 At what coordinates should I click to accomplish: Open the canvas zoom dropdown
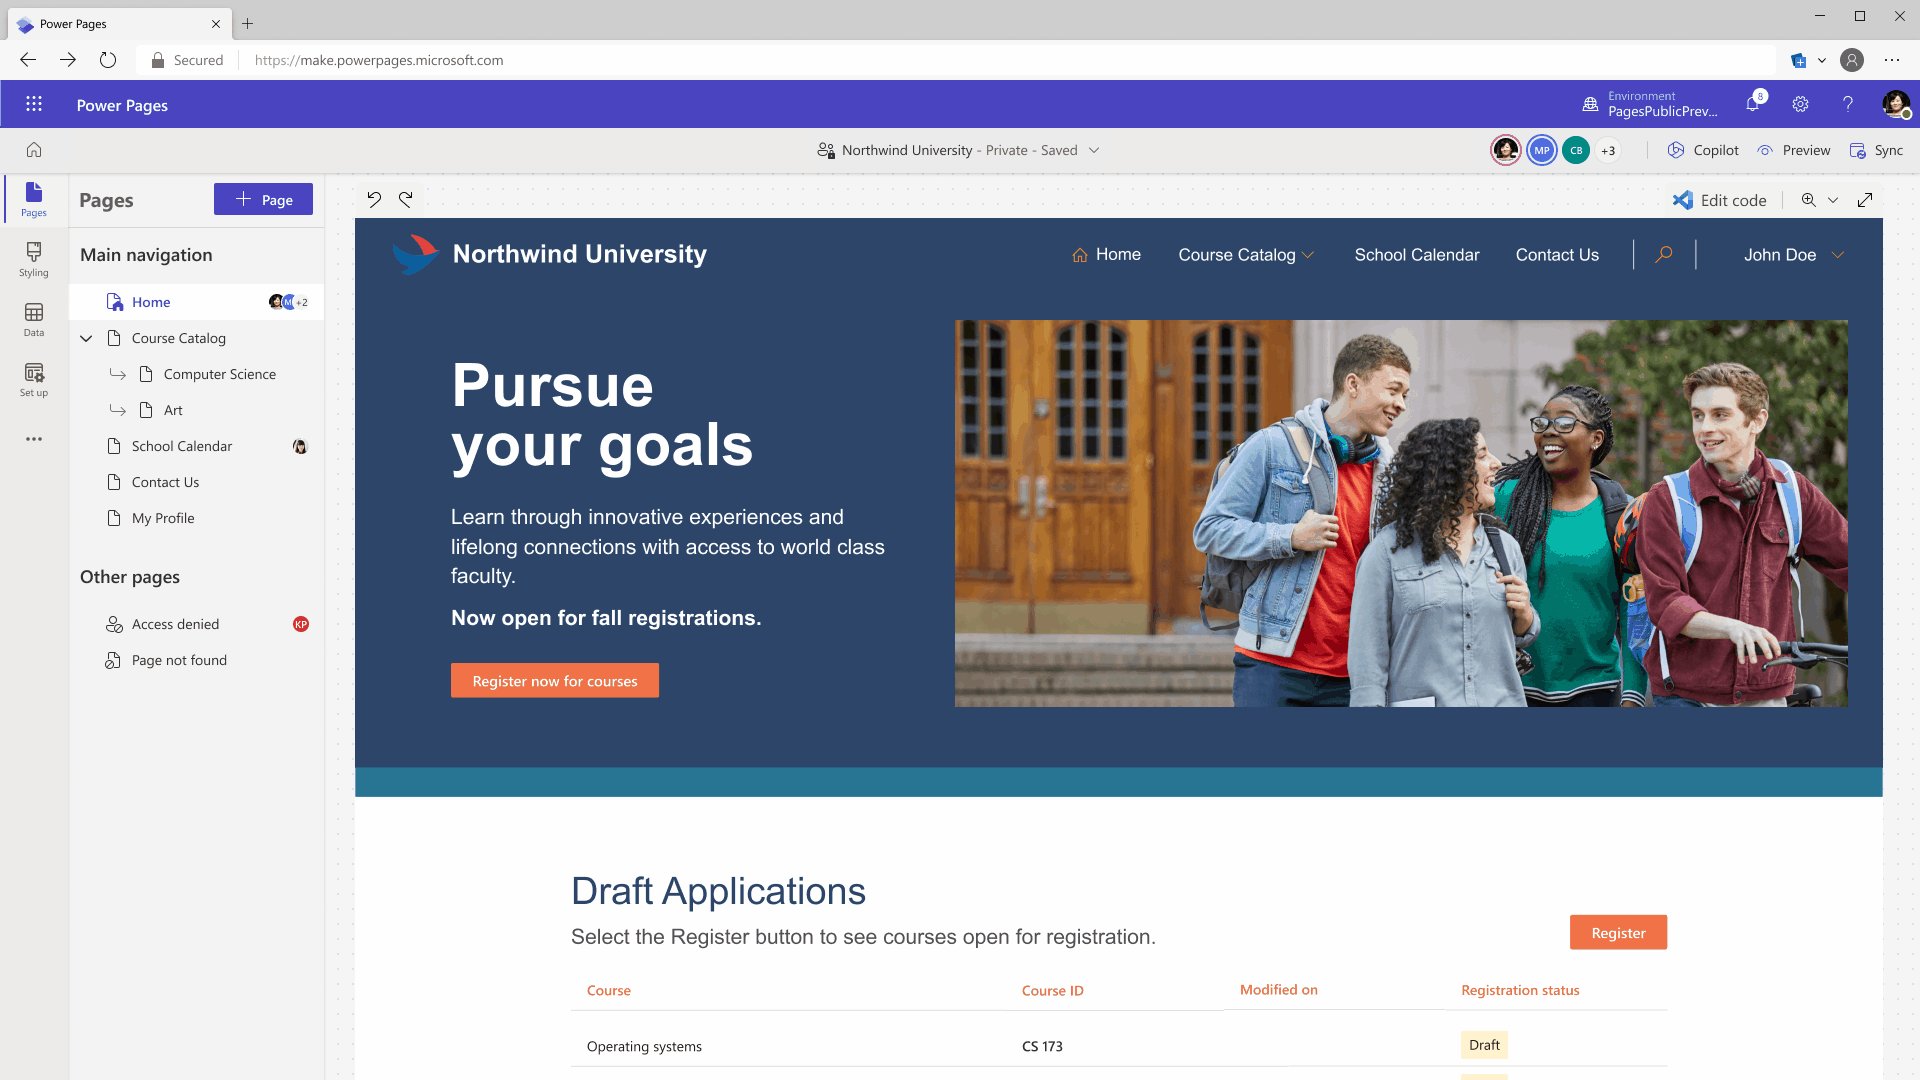[1834, 199]
